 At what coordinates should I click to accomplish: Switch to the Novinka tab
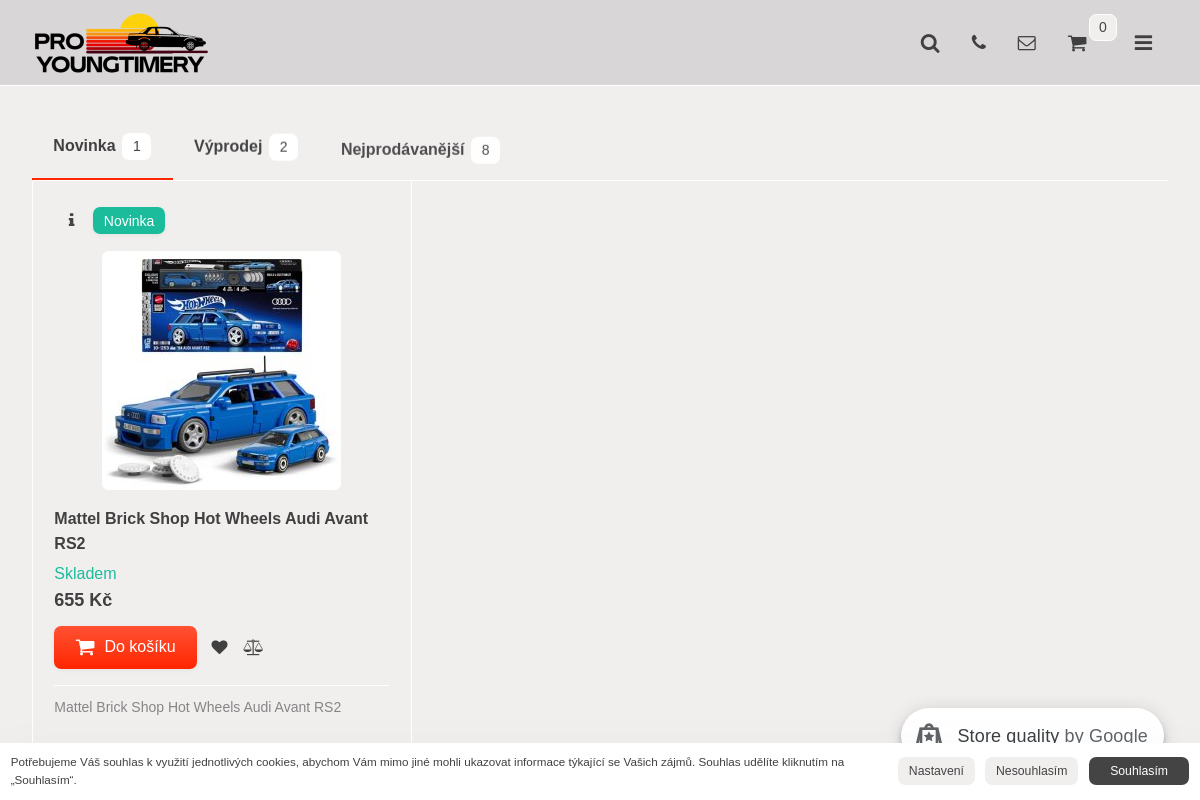pos(102,146)
